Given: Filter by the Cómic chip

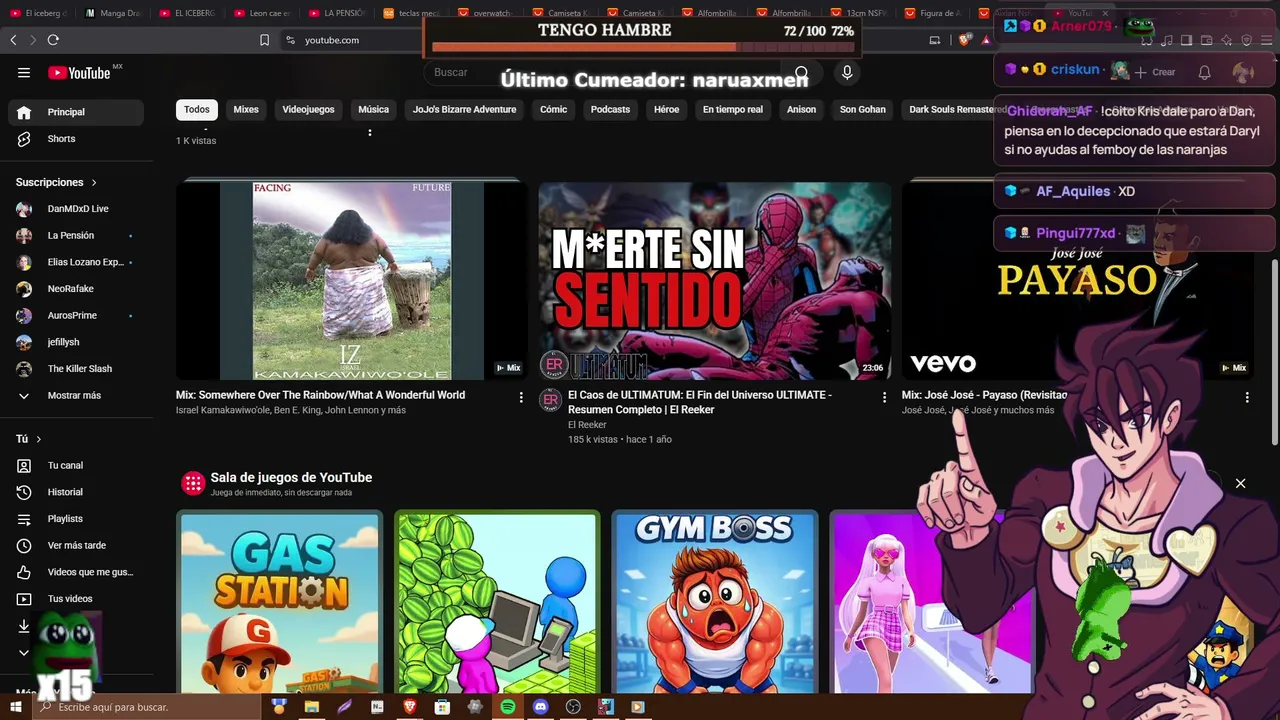Looking at the screenshot, I should pos(554,109).
